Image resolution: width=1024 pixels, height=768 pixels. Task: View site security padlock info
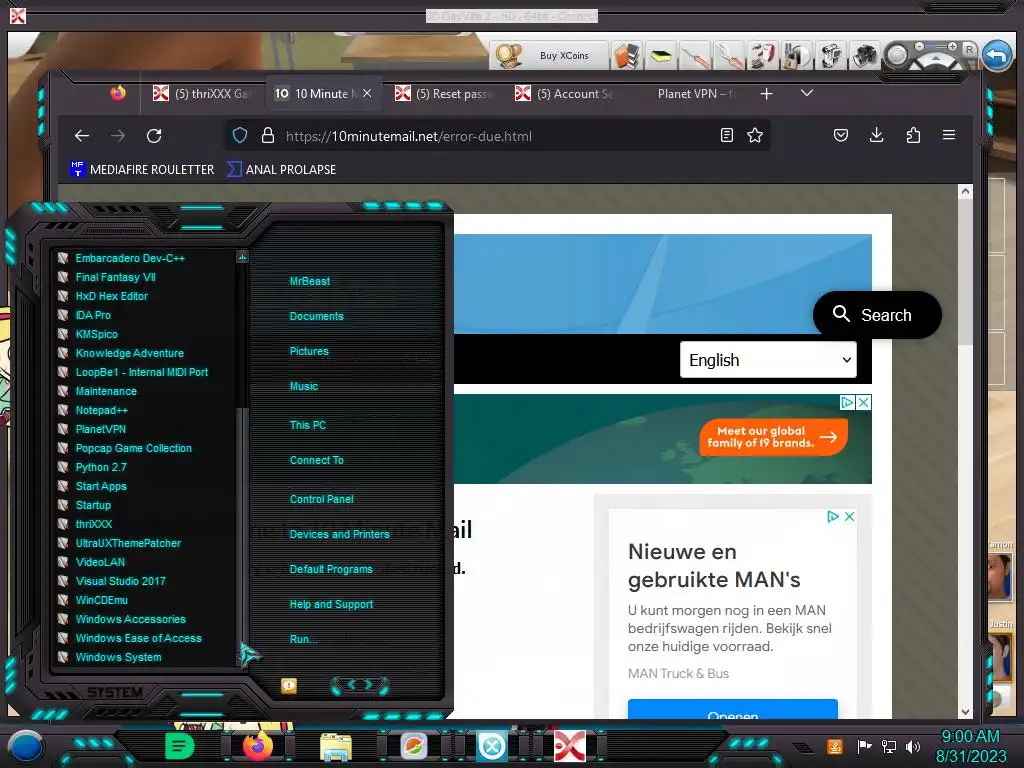(x=268, y=135)
